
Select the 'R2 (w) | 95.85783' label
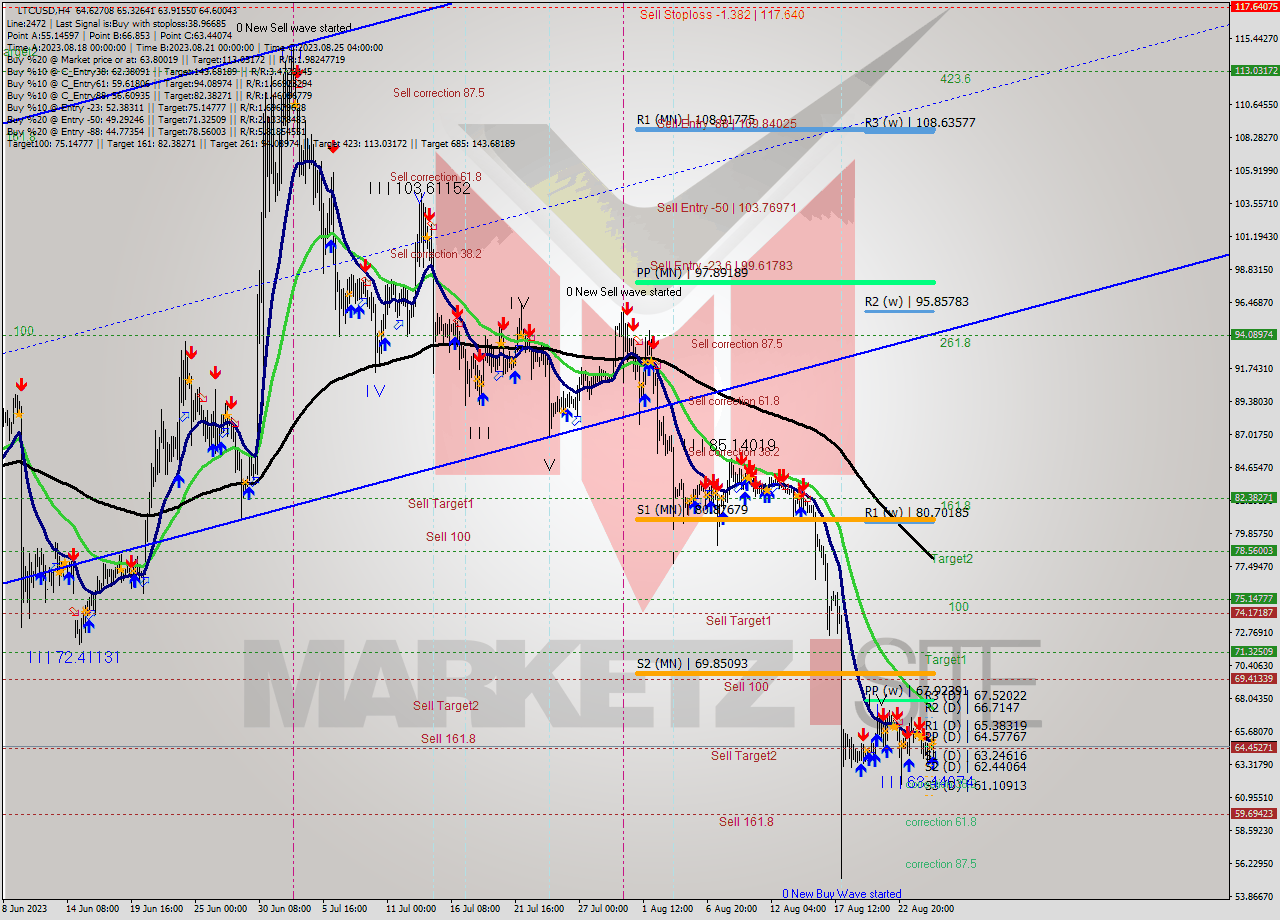[916, 301]
